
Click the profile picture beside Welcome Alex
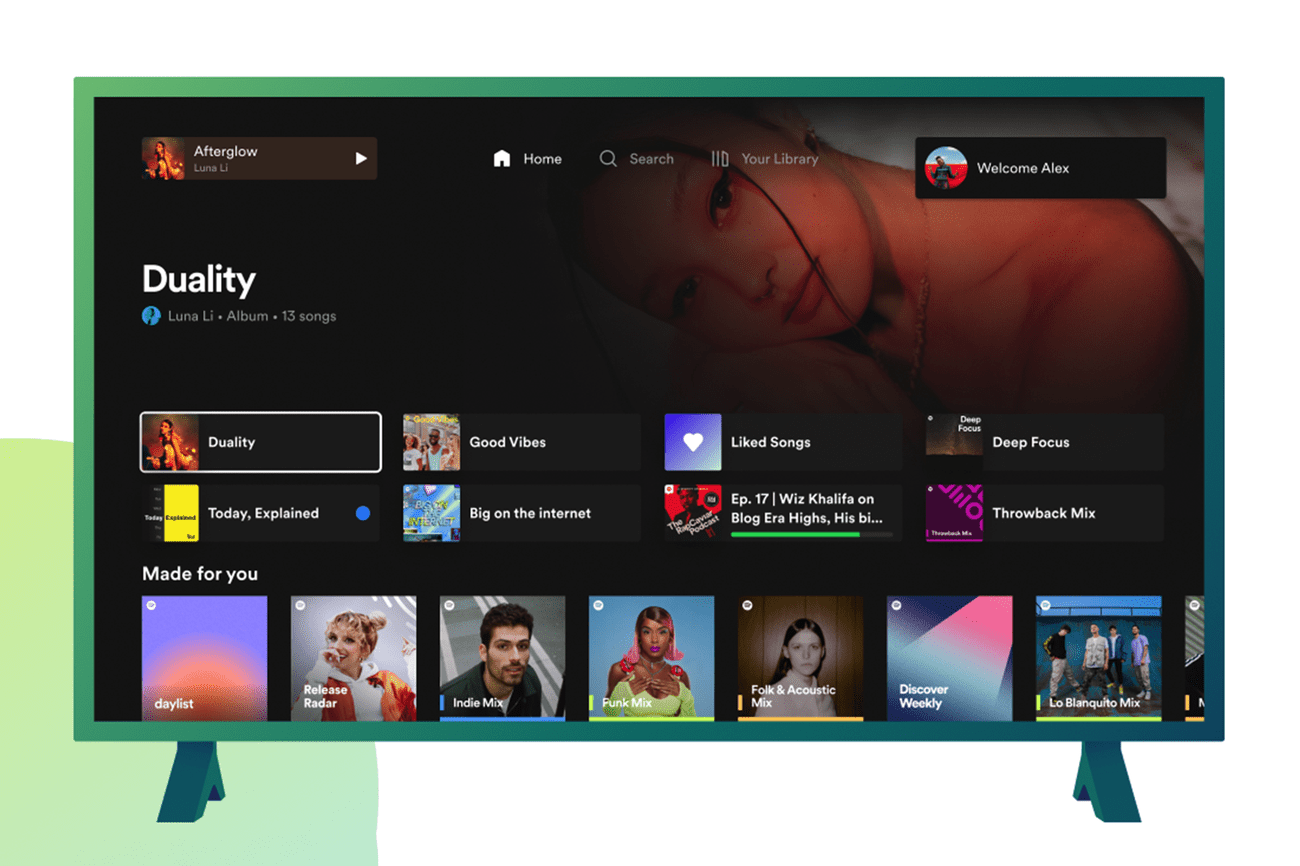pyautogui.click(x=944, y=168)
